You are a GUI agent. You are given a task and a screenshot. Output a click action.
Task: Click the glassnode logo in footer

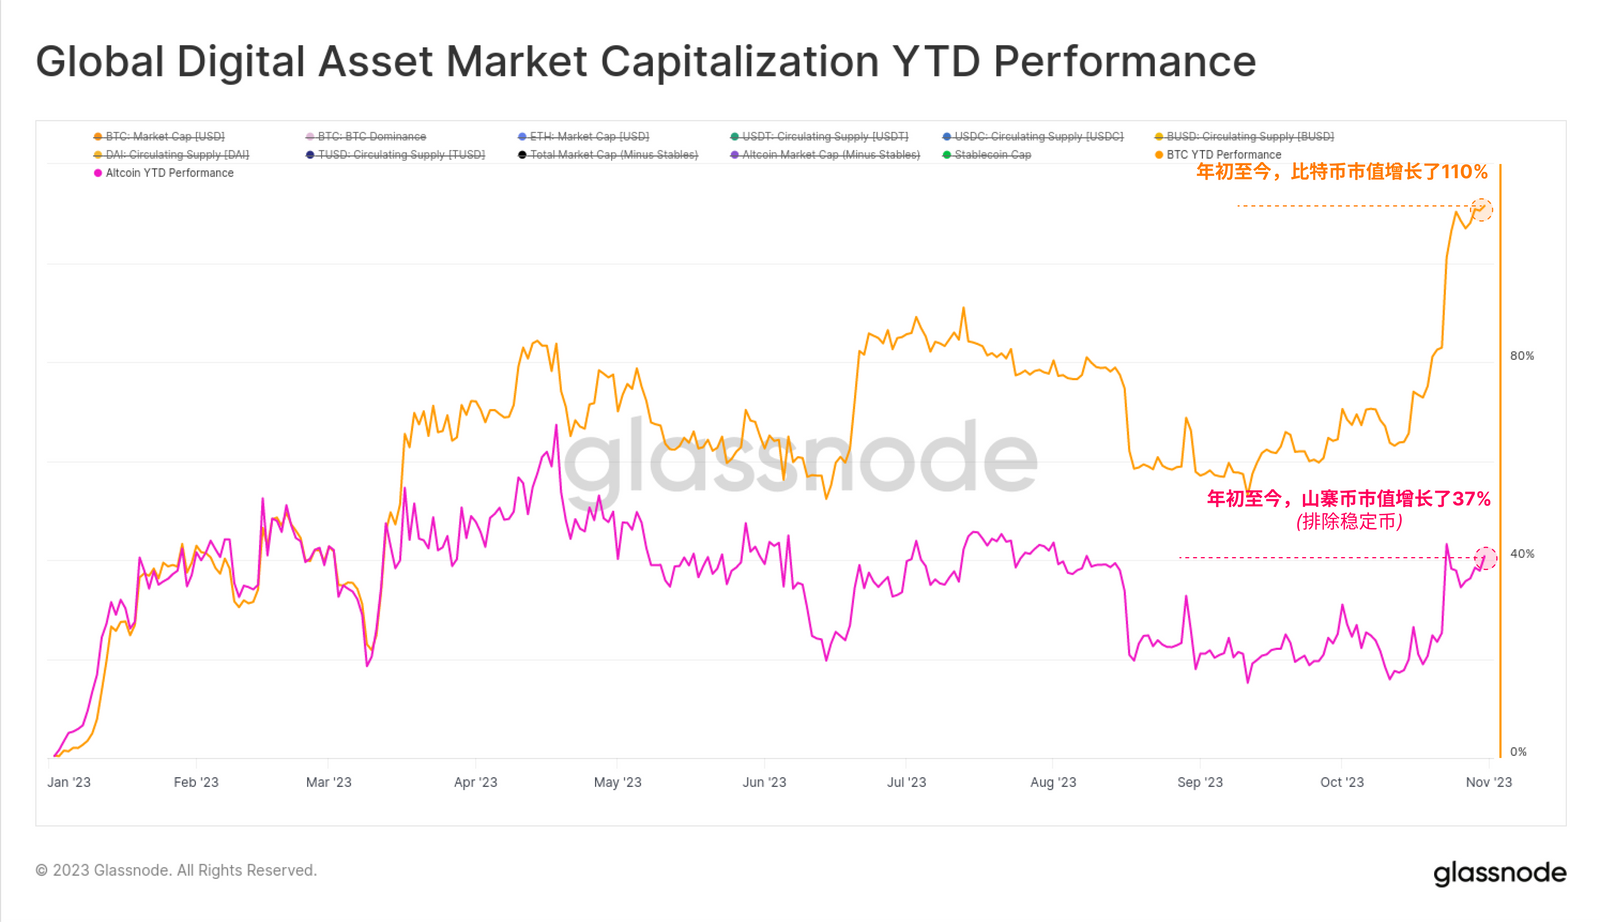click(x=1500, y=873)
